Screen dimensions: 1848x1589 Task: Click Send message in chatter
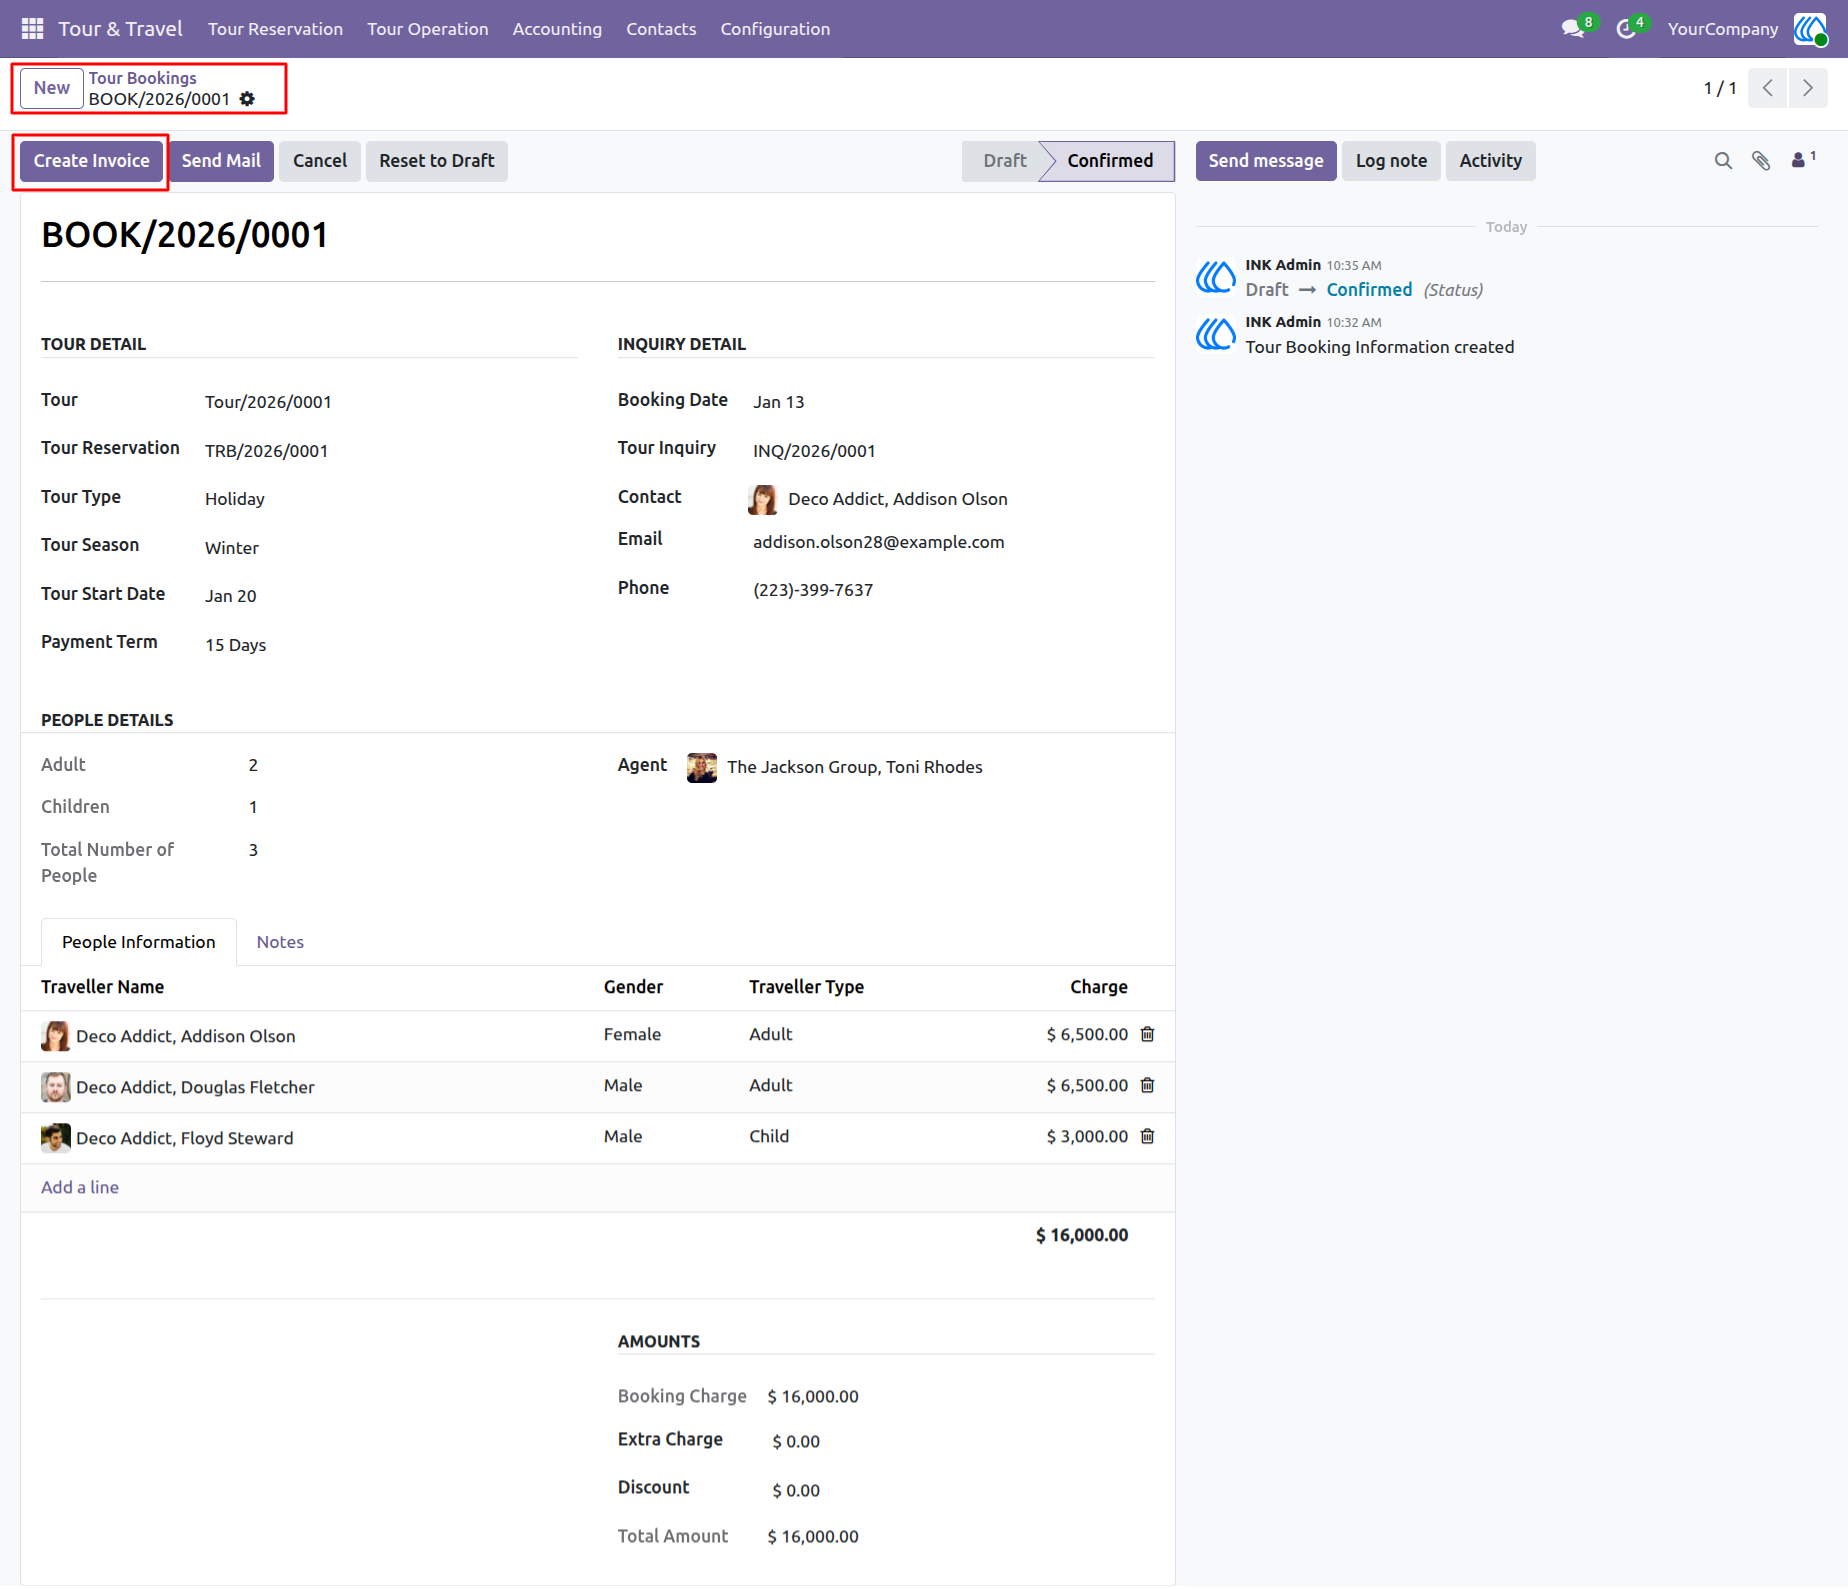coord(1266,161)
